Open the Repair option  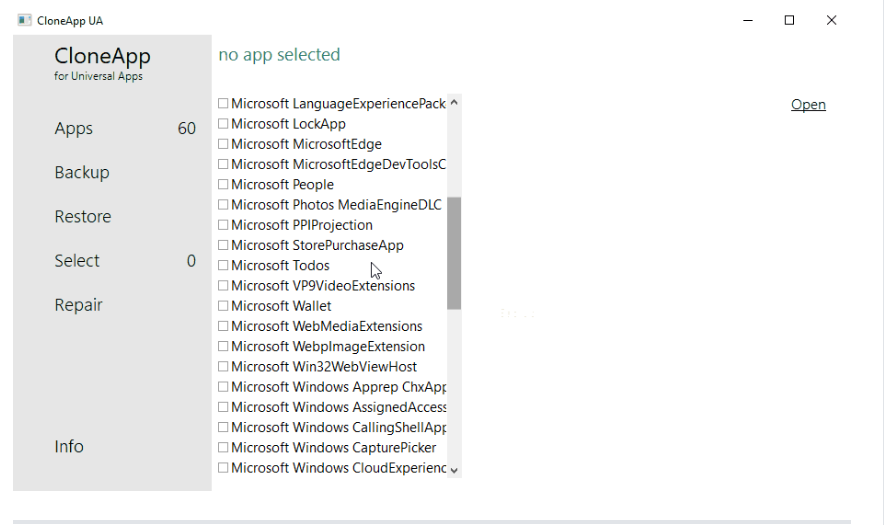[x=78, y=305]
